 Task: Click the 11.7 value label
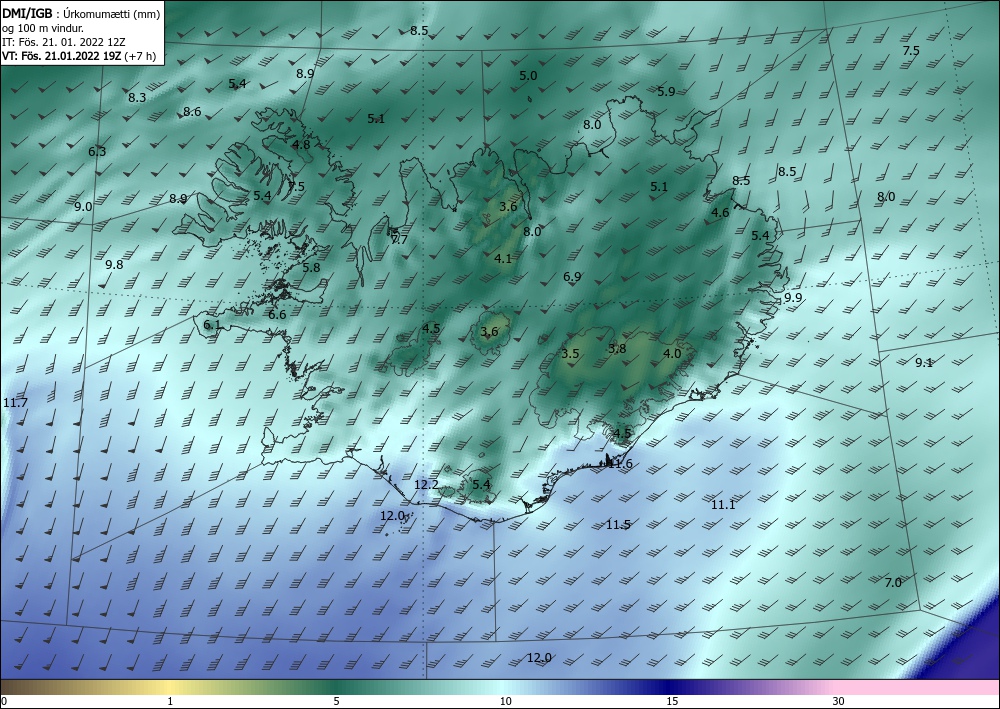click(15, 403)
